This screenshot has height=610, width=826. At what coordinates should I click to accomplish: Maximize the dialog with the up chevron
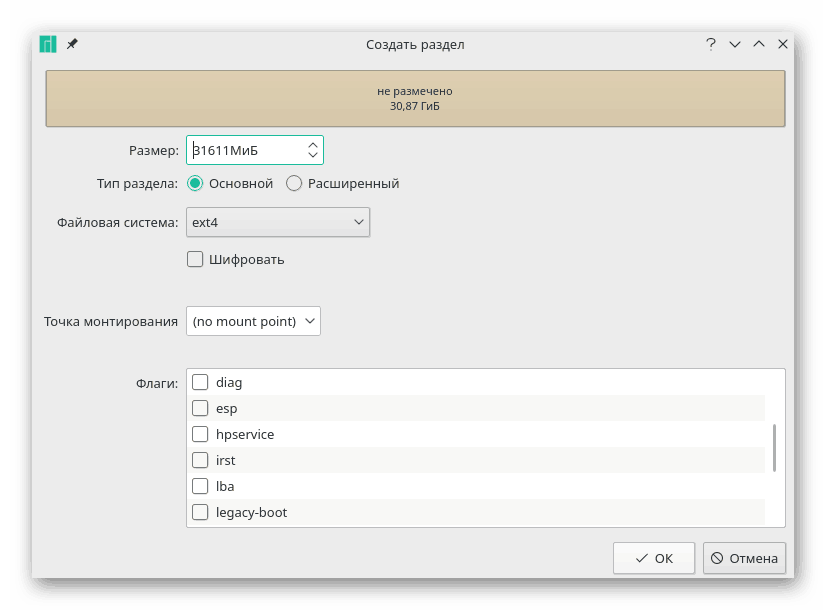tap(759, 44)
